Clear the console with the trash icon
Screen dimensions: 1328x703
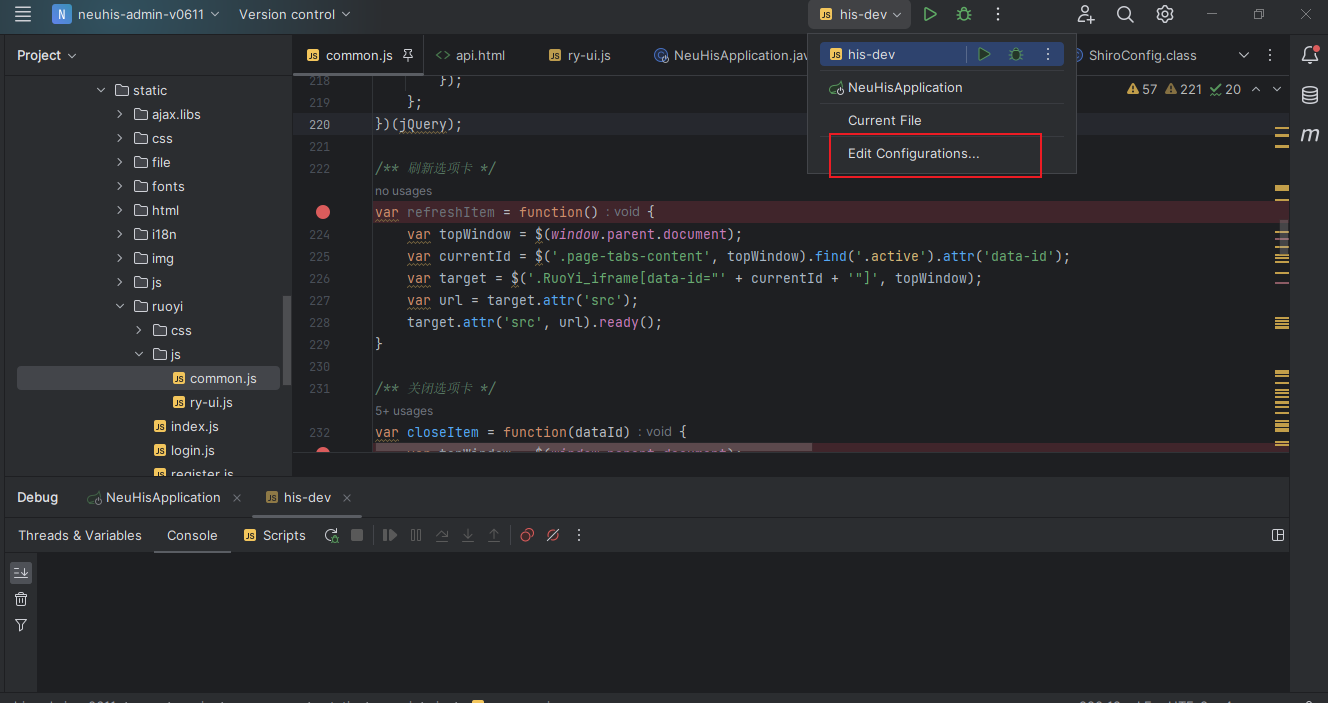pos(21,599)
